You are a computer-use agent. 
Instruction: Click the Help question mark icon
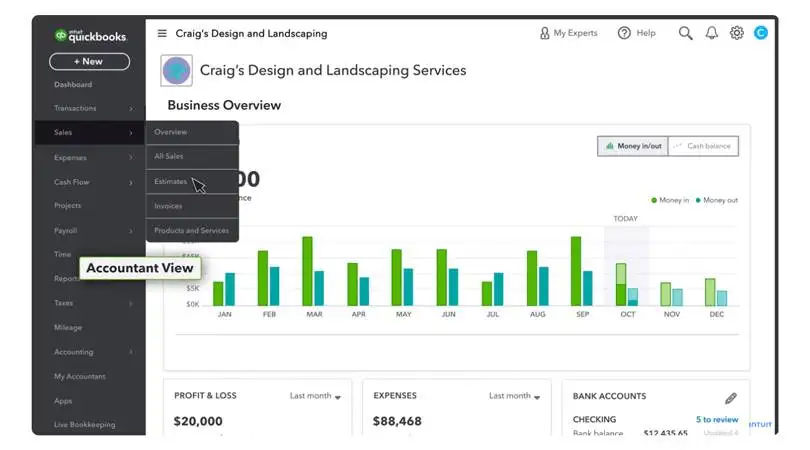(x=624, y=33)
